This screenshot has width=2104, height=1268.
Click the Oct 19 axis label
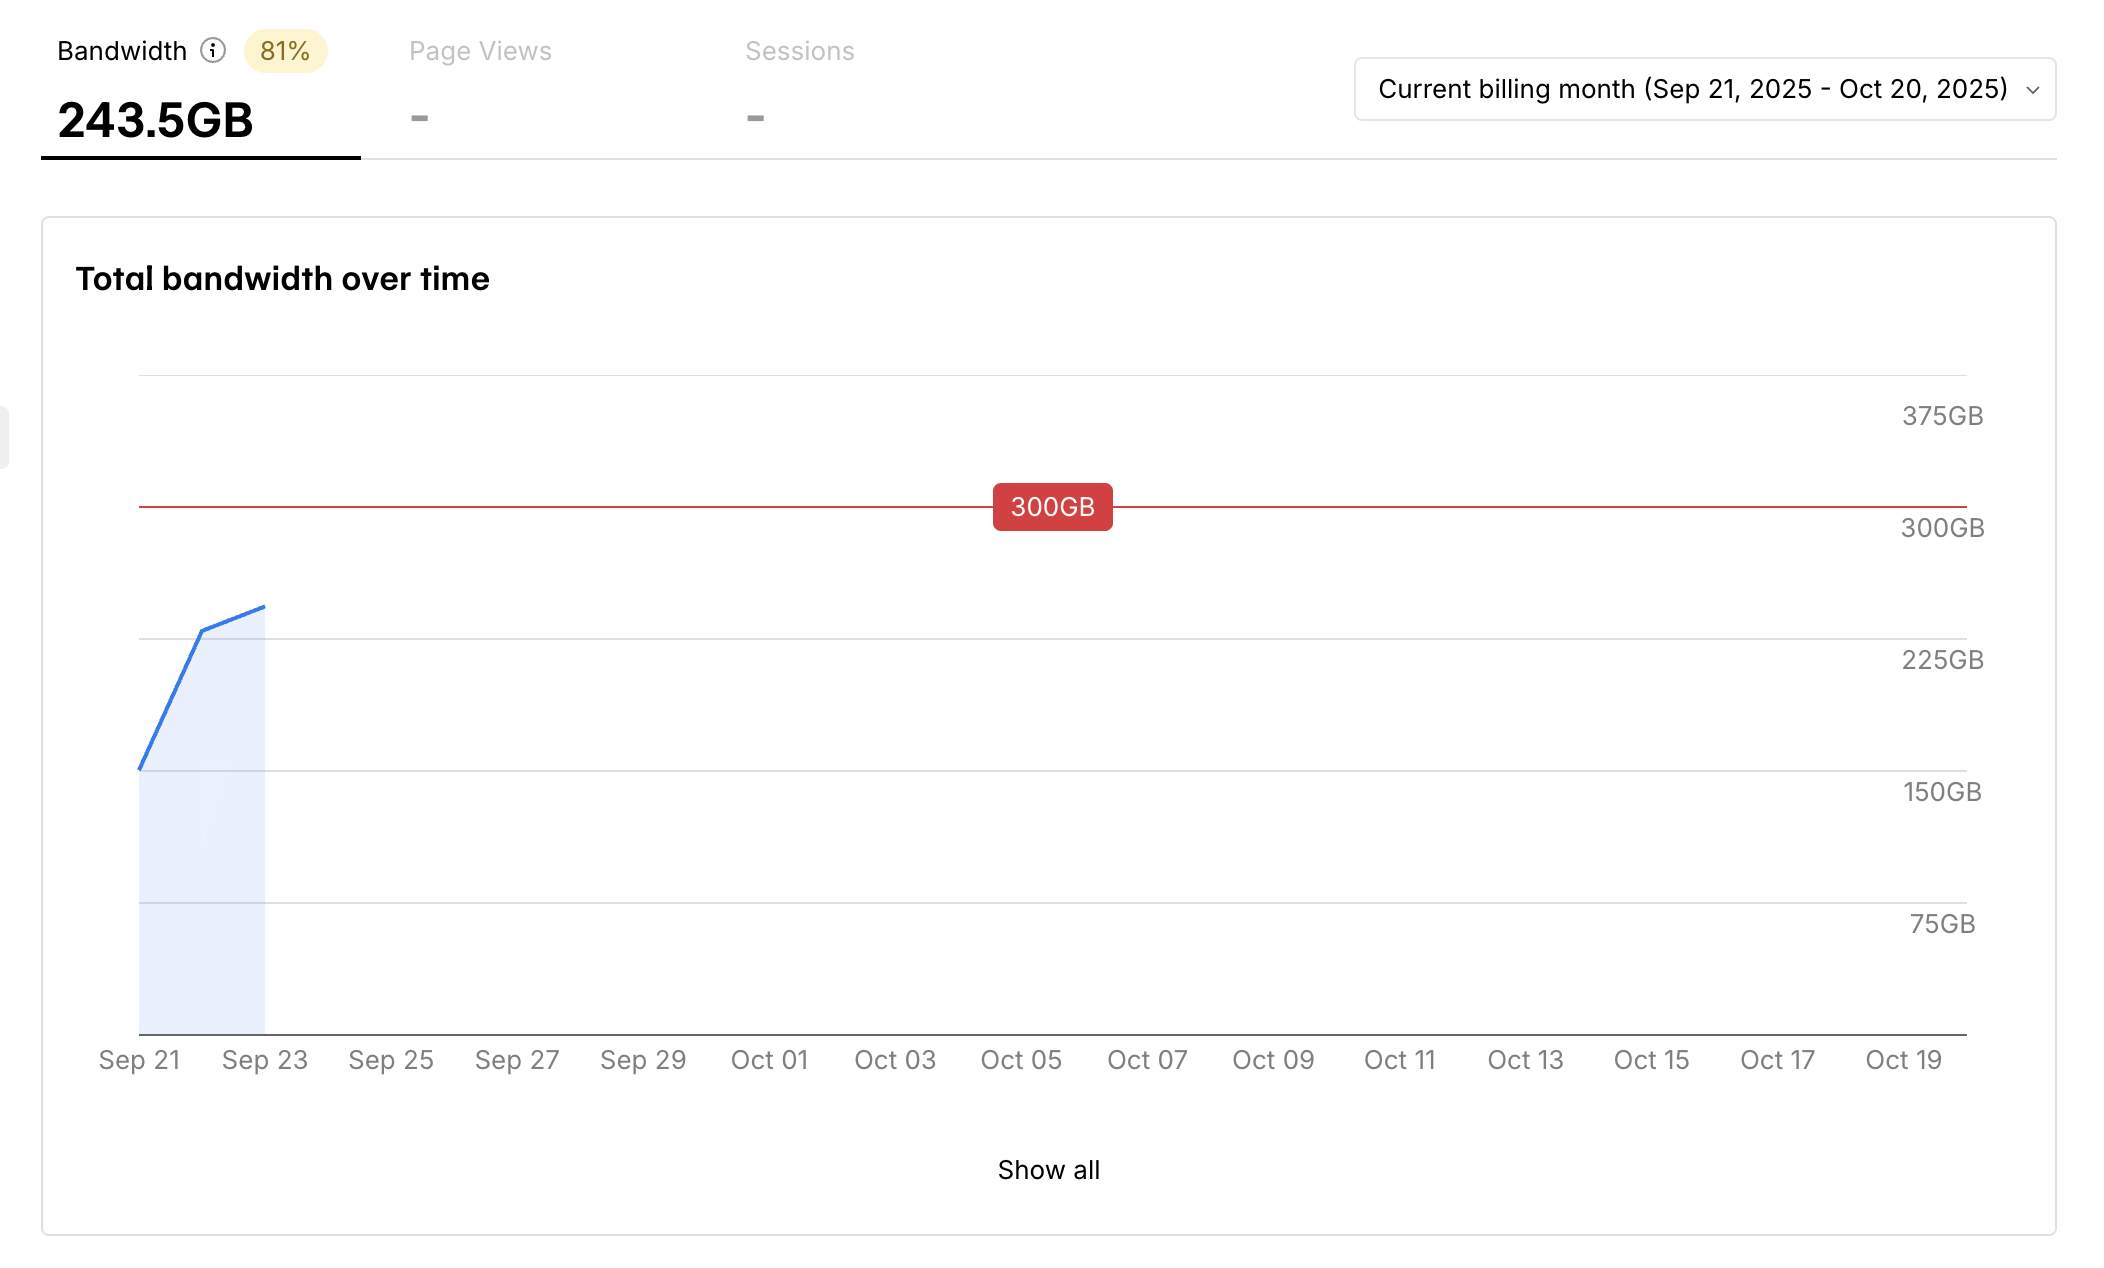[1903, 1060]
